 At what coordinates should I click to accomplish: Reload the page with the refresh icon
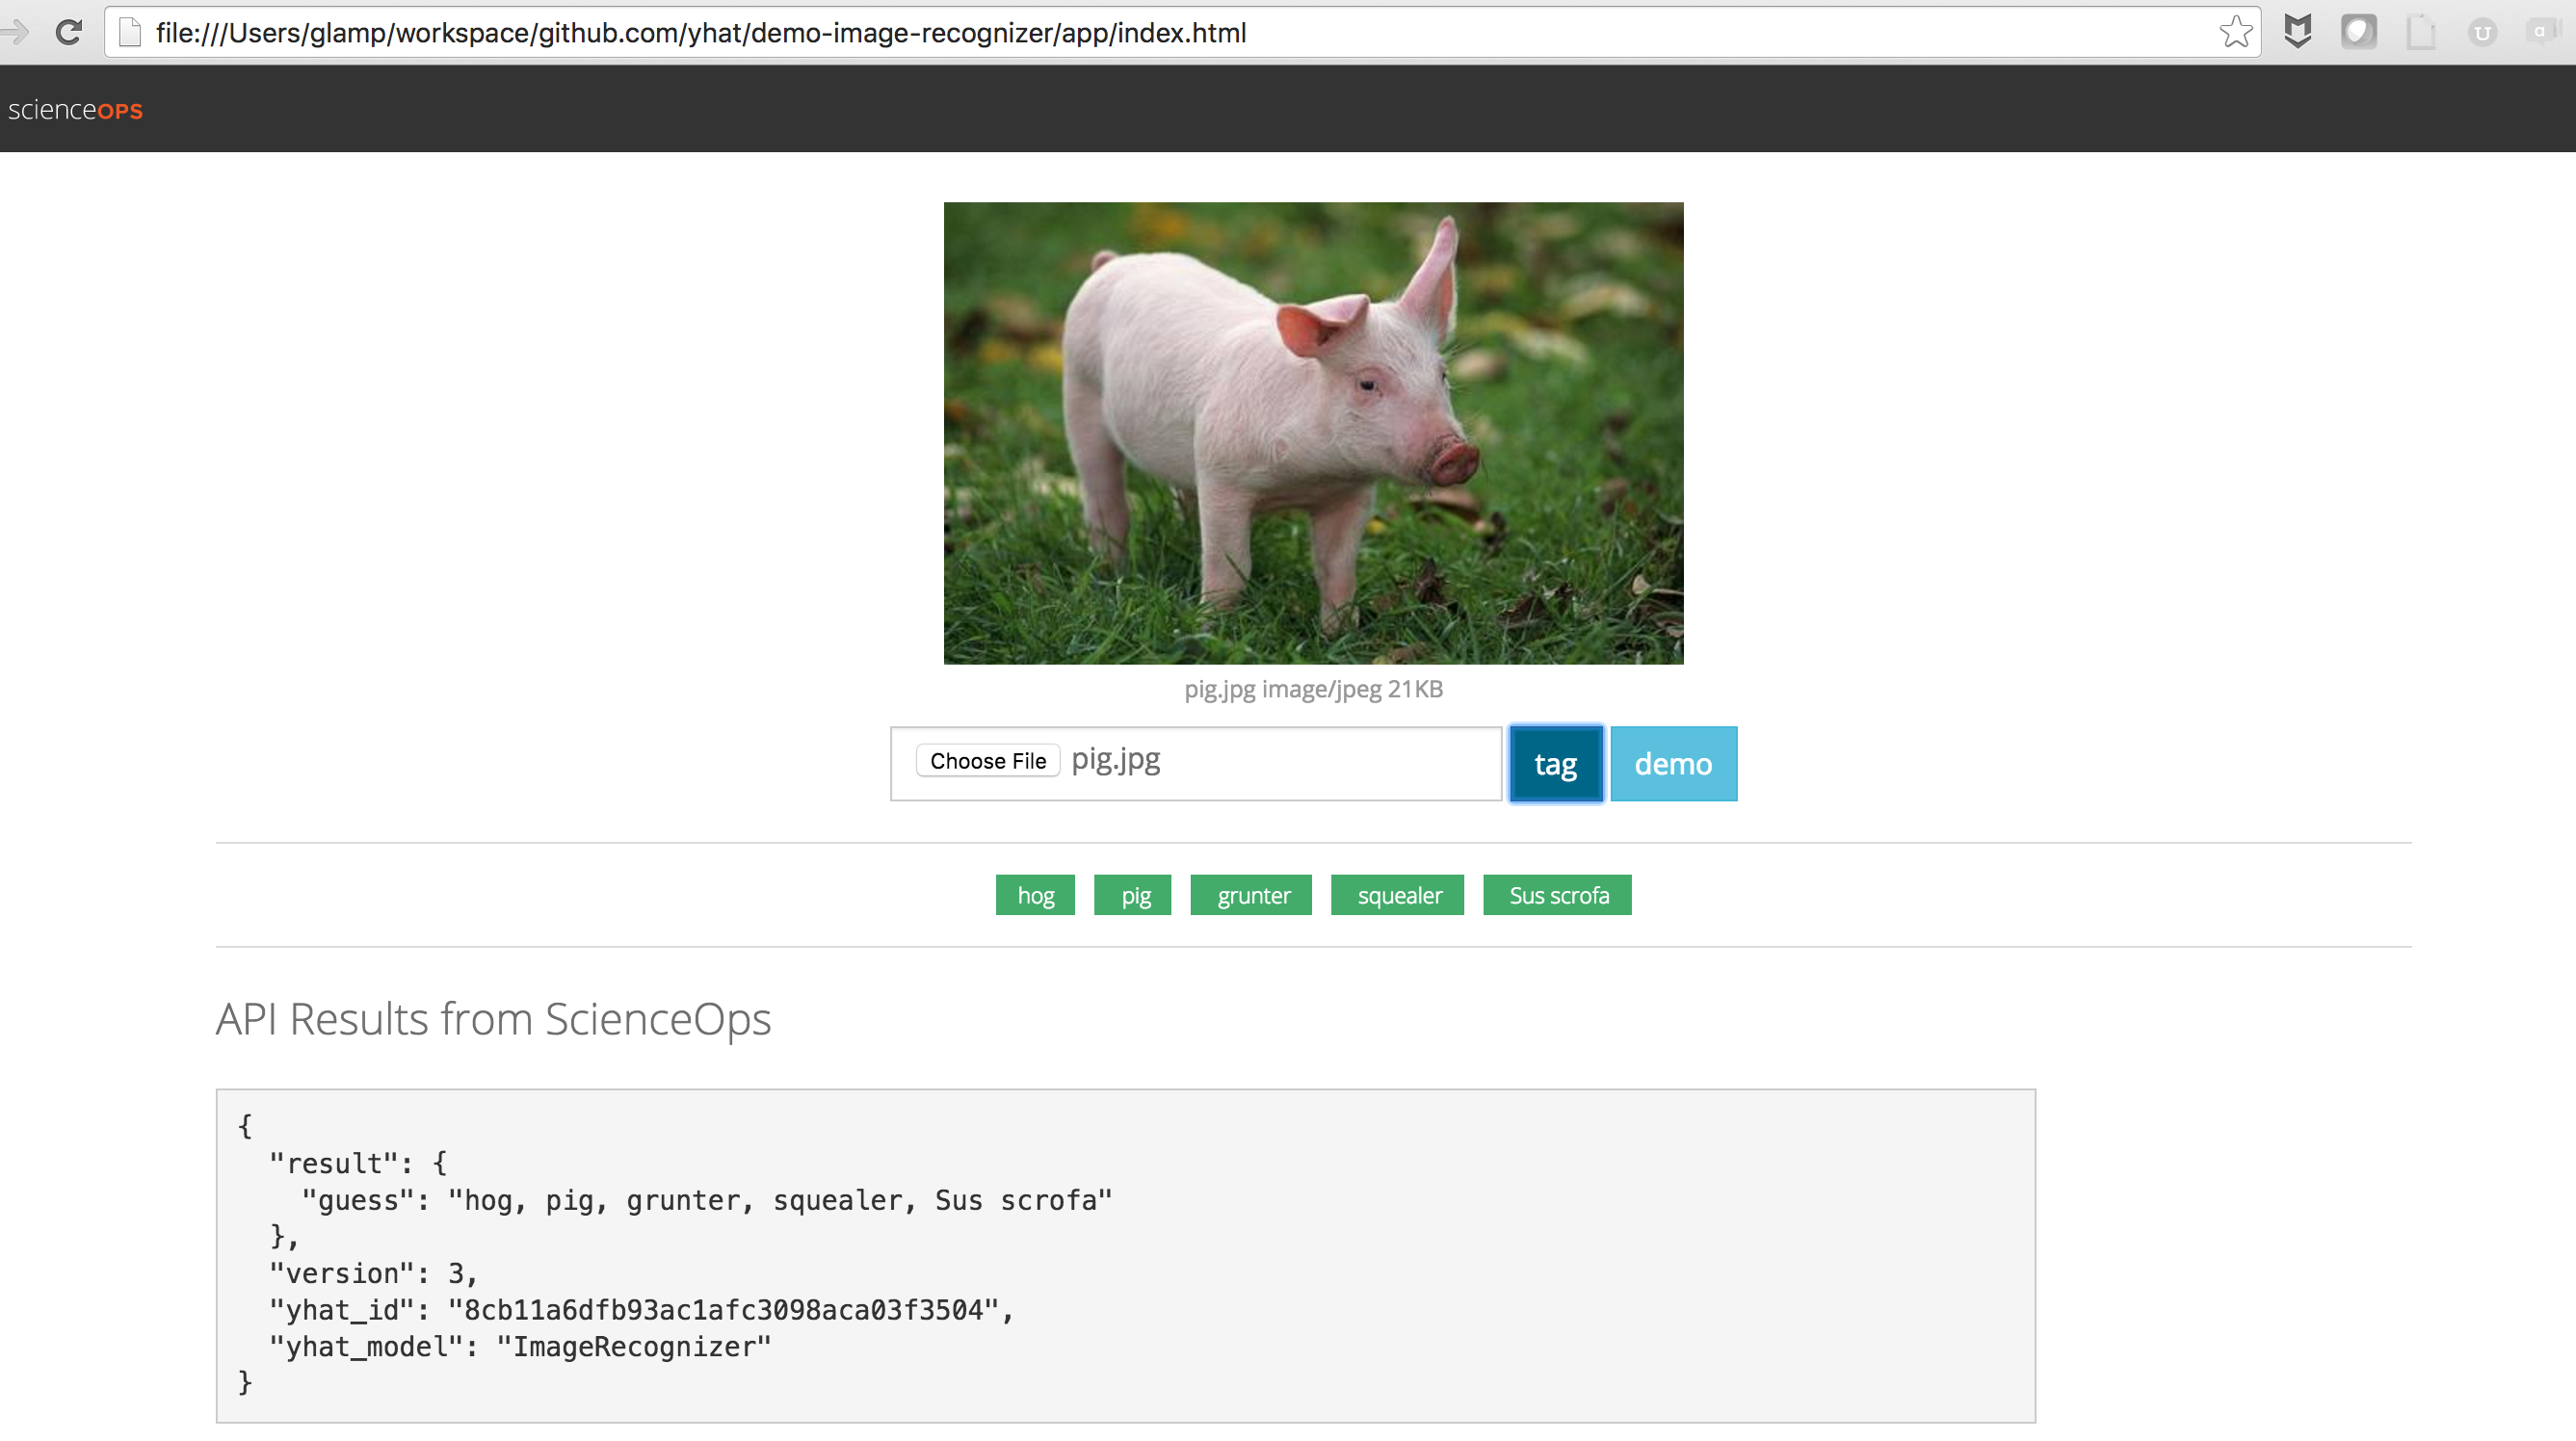(x=68, y=32)
